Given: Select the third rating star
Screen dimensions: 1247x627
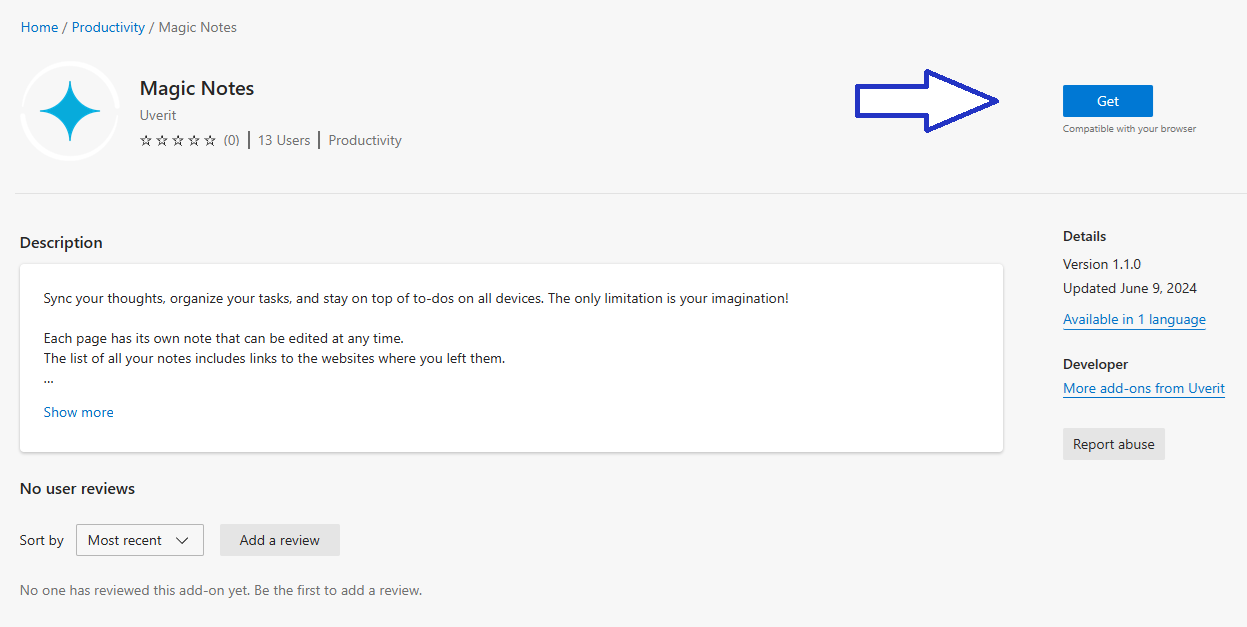Looking at the screenshot, I should (x=176, y=140).
